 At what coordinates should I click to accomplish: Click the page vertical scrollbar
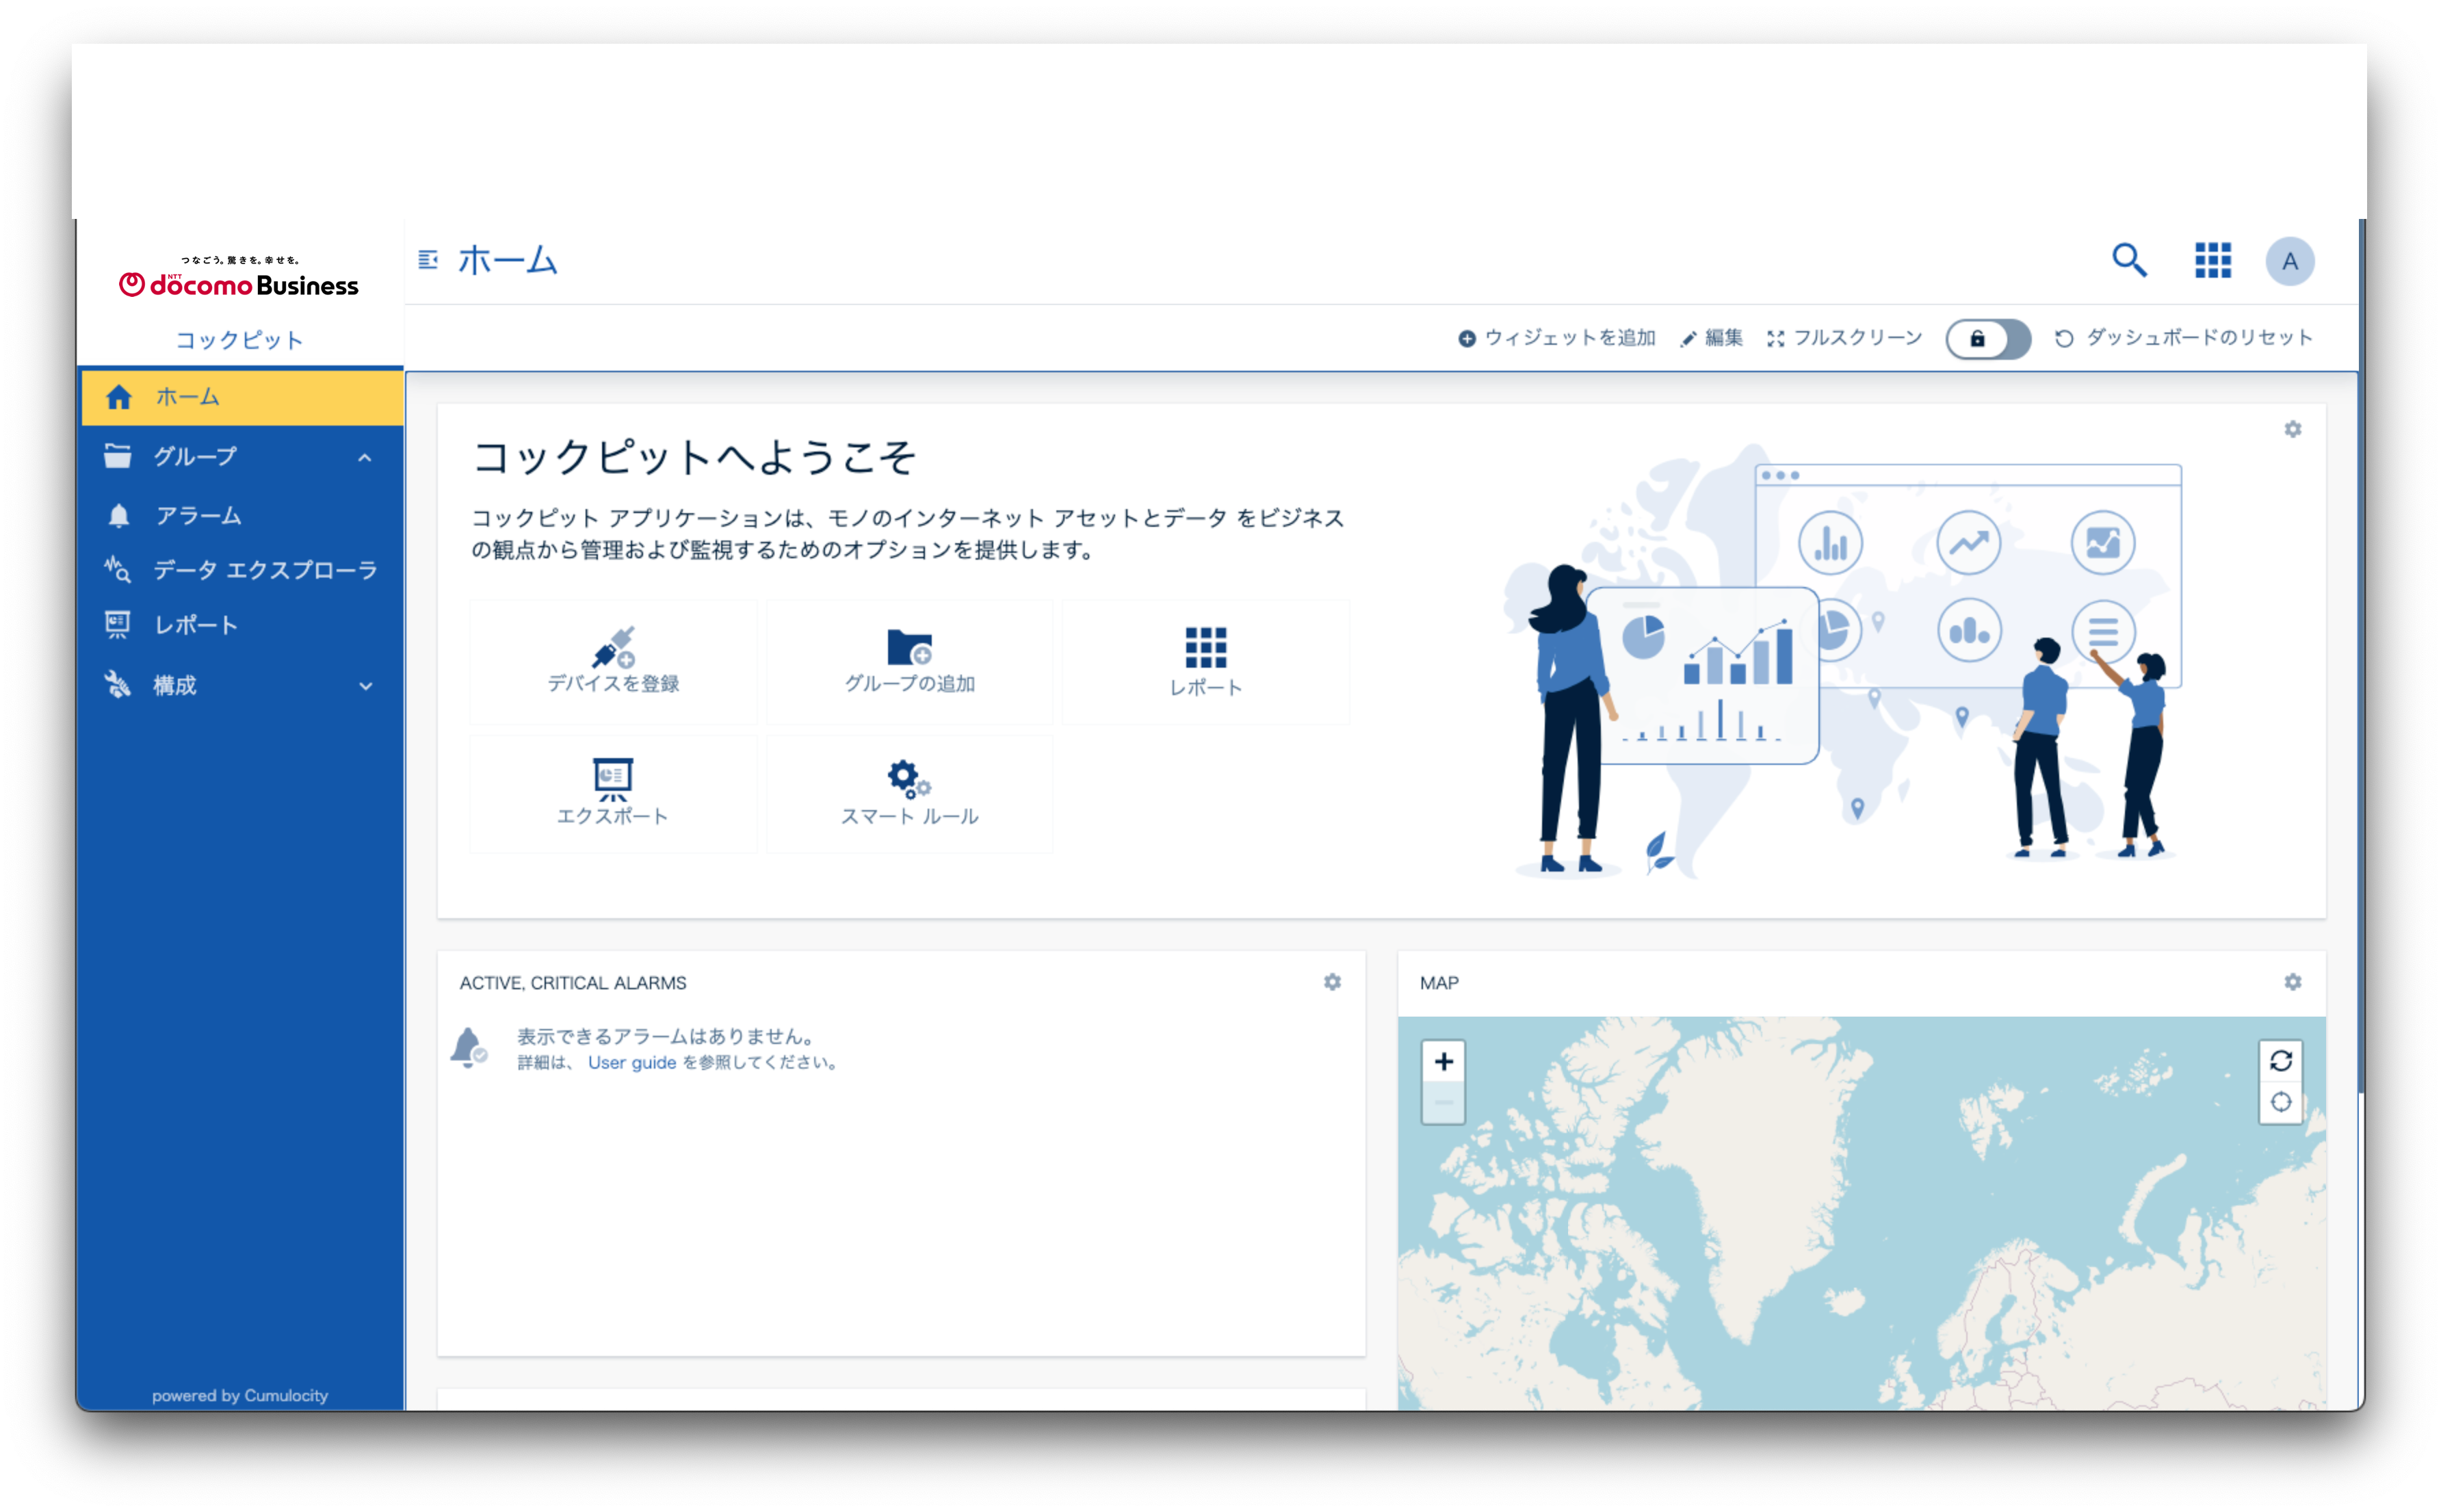point(2361,655)
